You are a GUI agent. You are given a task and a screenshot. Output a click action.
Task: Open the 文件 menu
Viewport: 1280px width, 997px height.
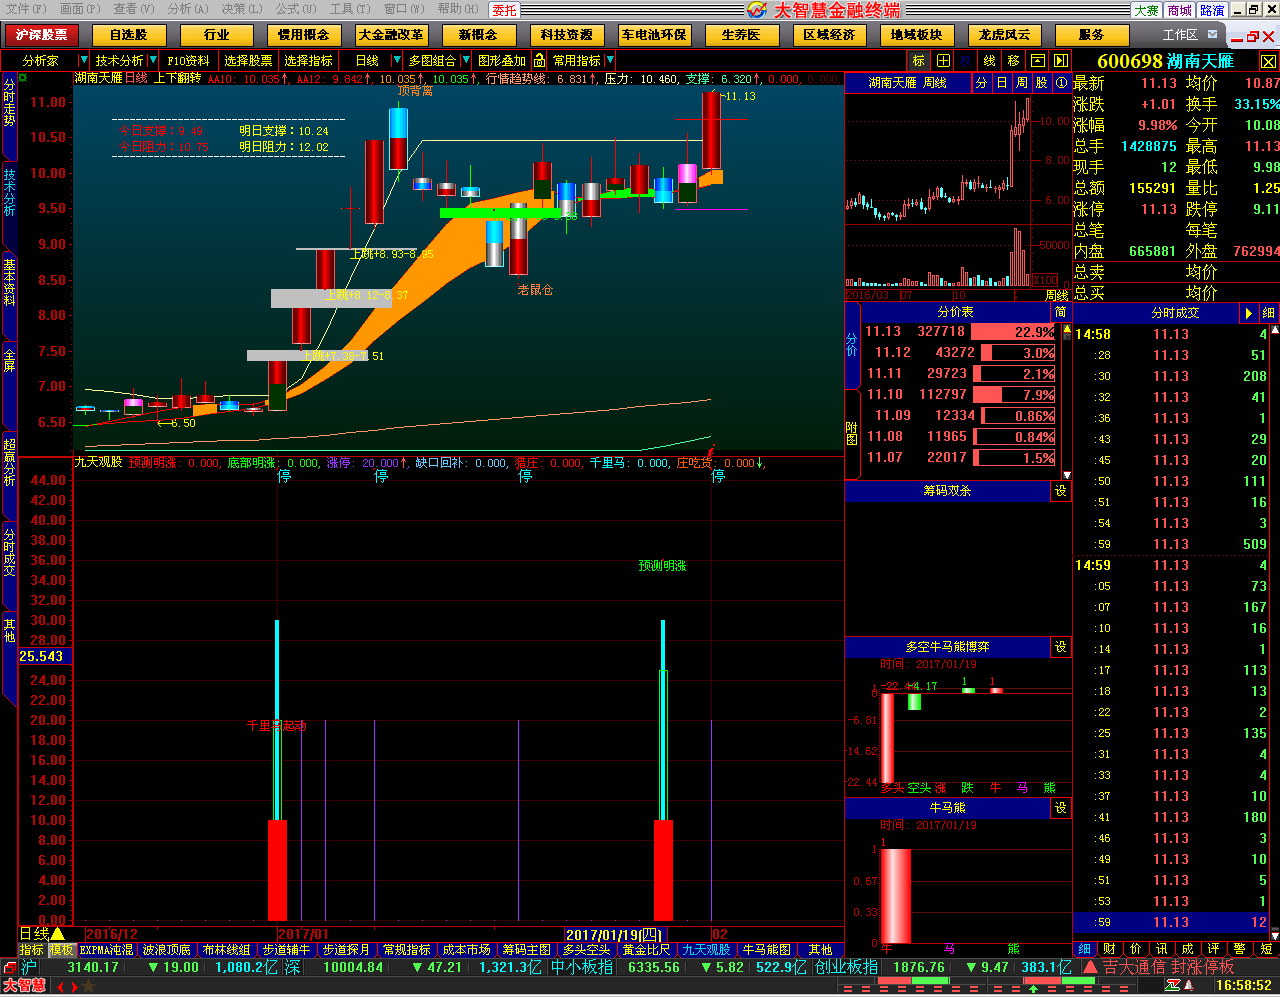(x=25, y=9)
